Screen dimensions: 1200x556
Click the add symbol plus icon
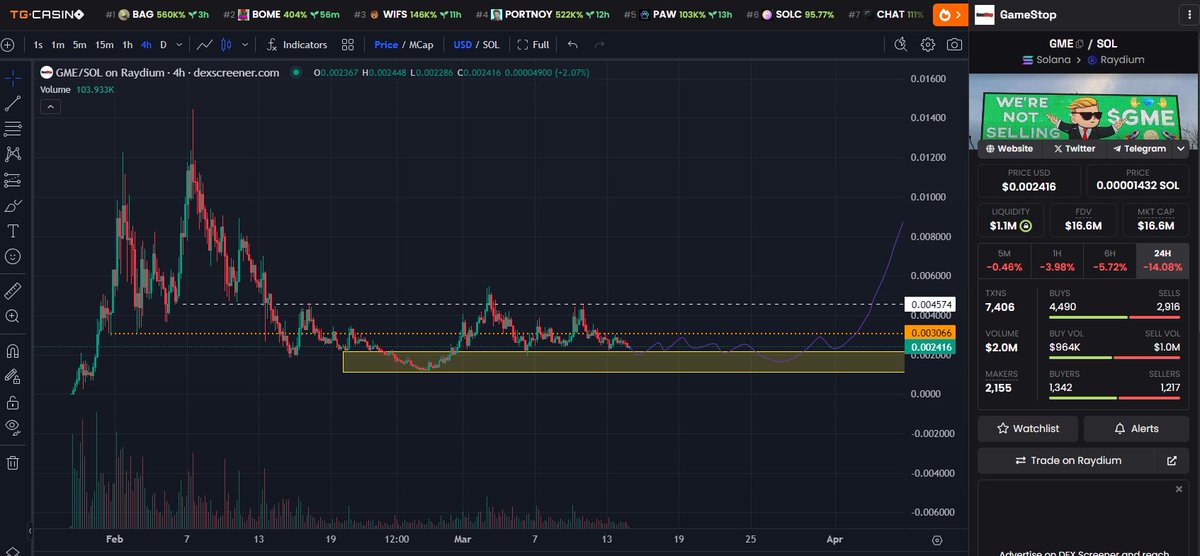tap(8, 45)
